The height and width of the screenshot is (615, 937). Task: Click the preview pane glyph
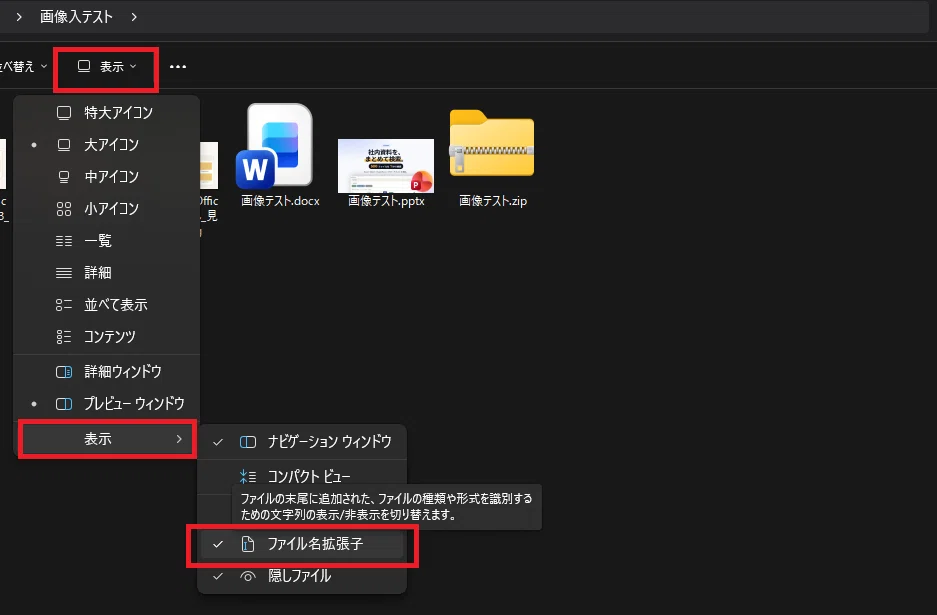pyautogui.click(x=64, y=404)
